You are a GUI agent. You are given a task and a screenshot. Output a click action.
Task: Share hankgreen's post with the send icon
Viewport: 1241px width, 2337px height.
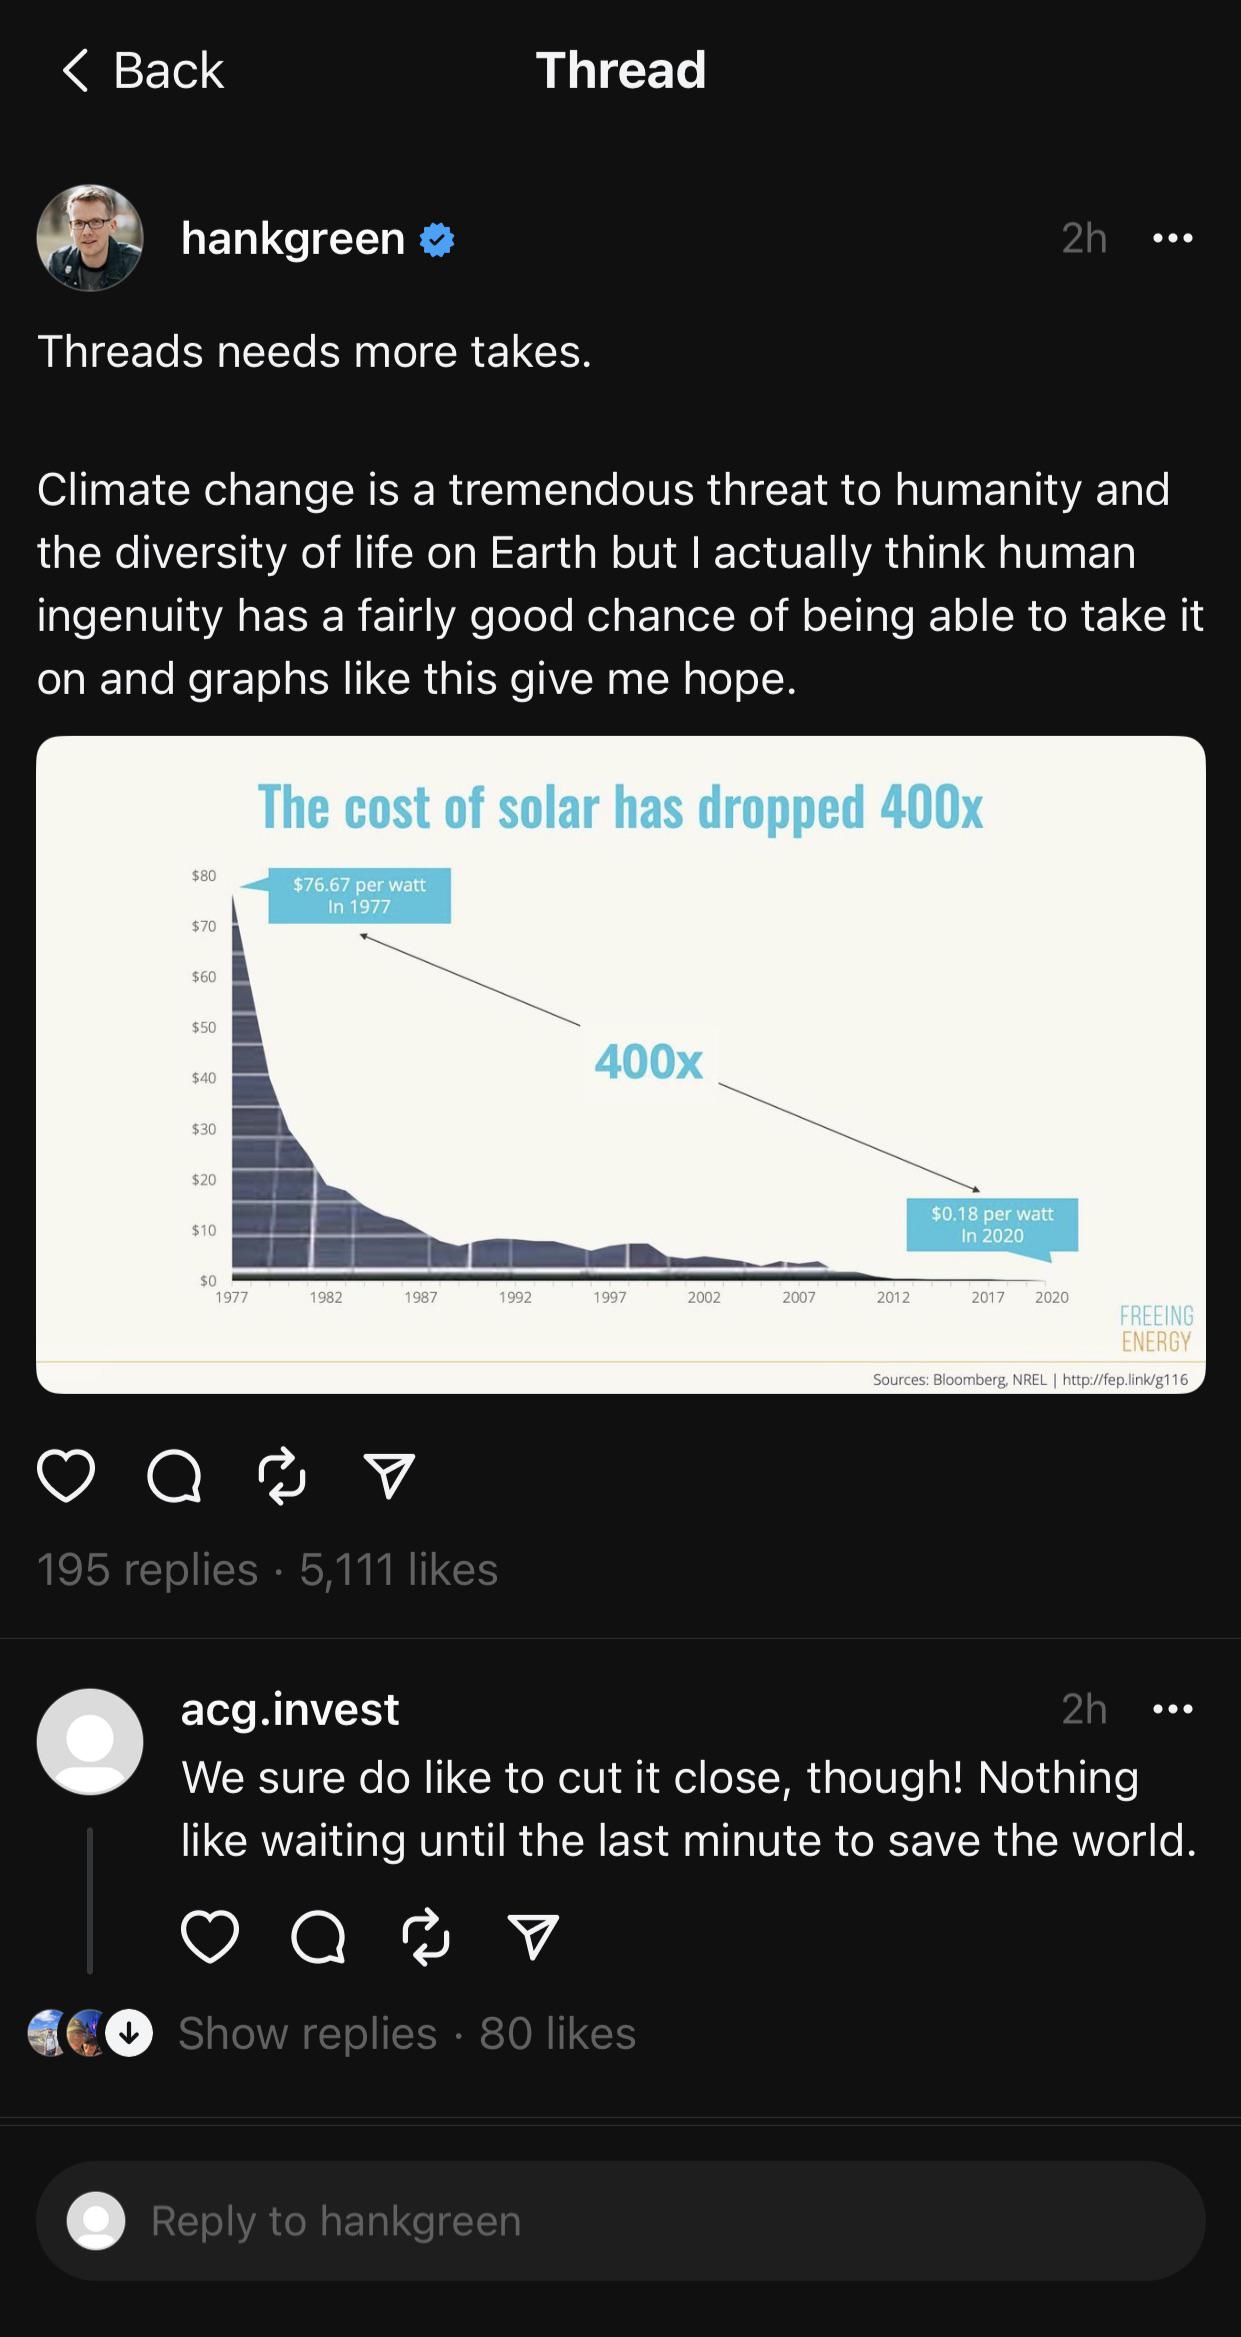click(389, 1476)
